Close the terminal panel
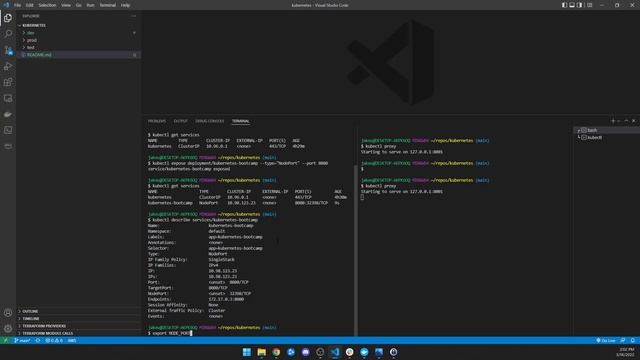The image size is (640, 360). pyautogui.click(x=633, y=121)
